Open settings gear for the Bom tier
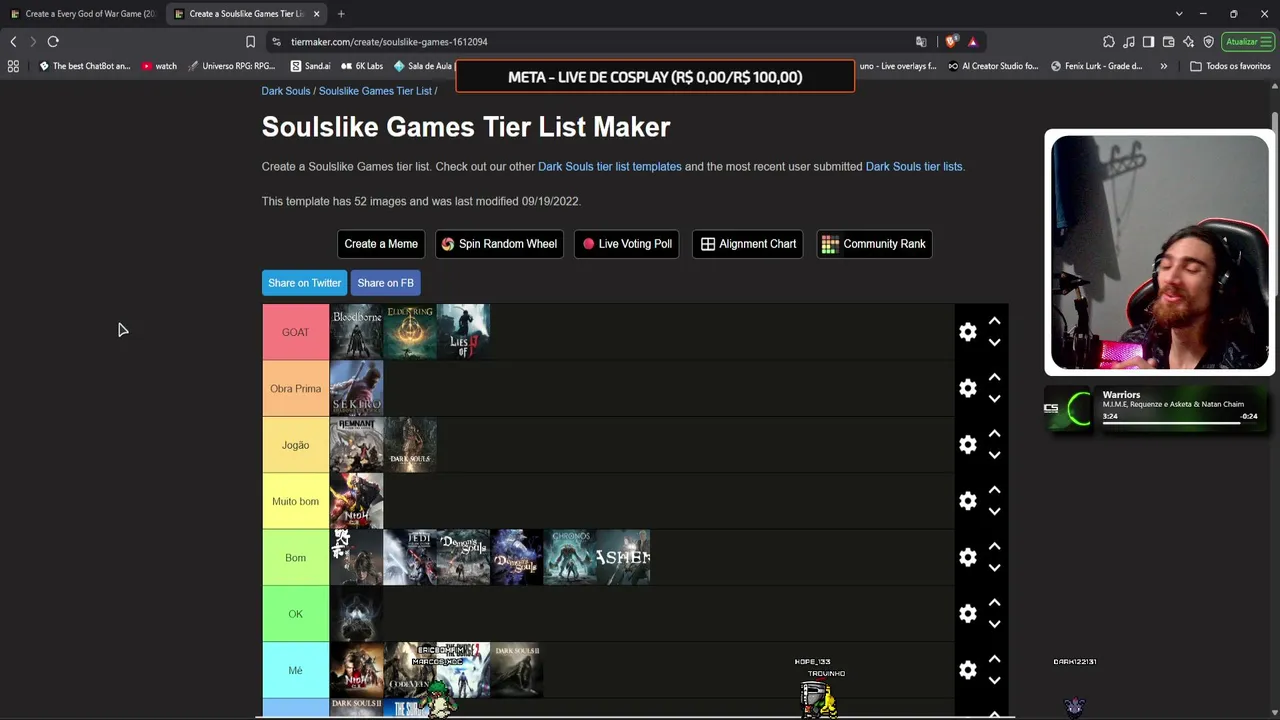Image resolution: width=1280 pixels, height=720 pixels. click(x=967, y=558)
